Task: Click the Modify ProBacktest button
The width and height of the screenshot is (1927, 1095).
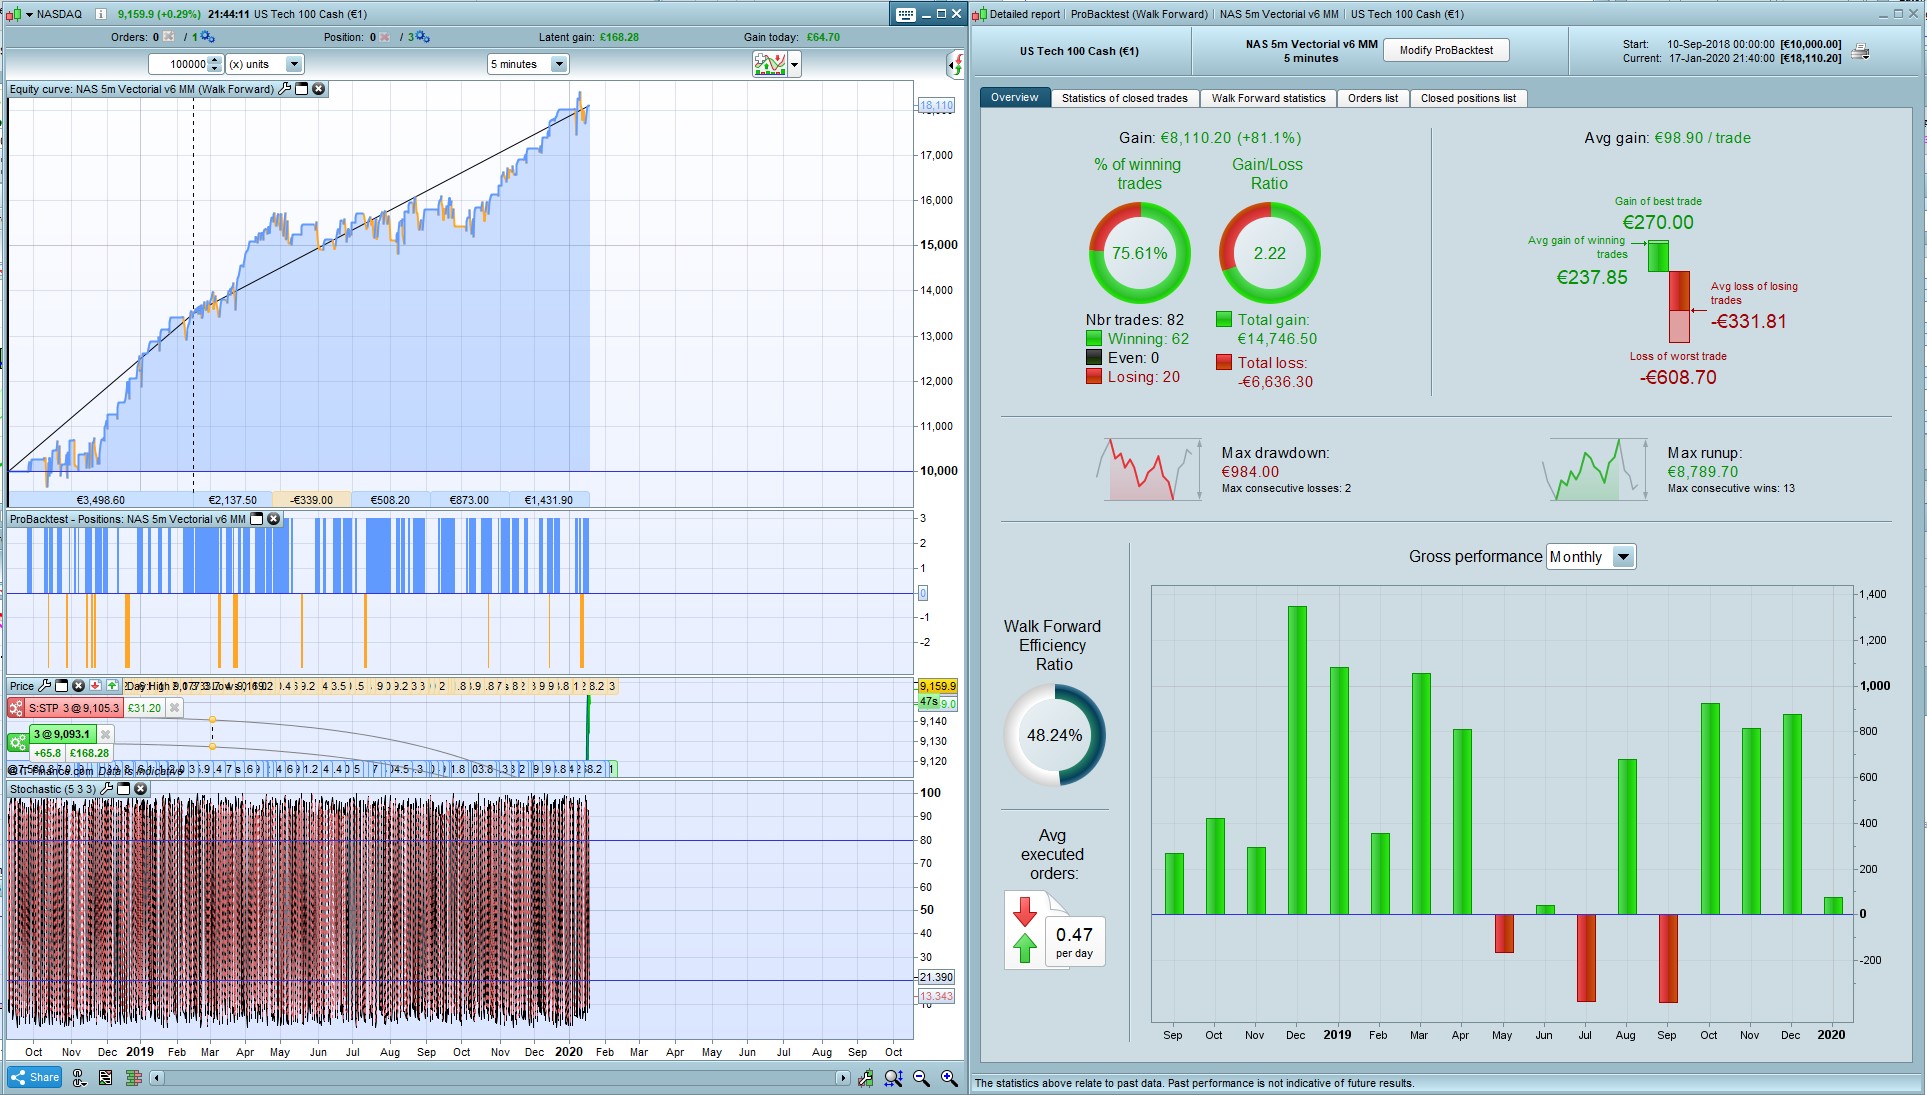Action: [x=1446, y=51]
